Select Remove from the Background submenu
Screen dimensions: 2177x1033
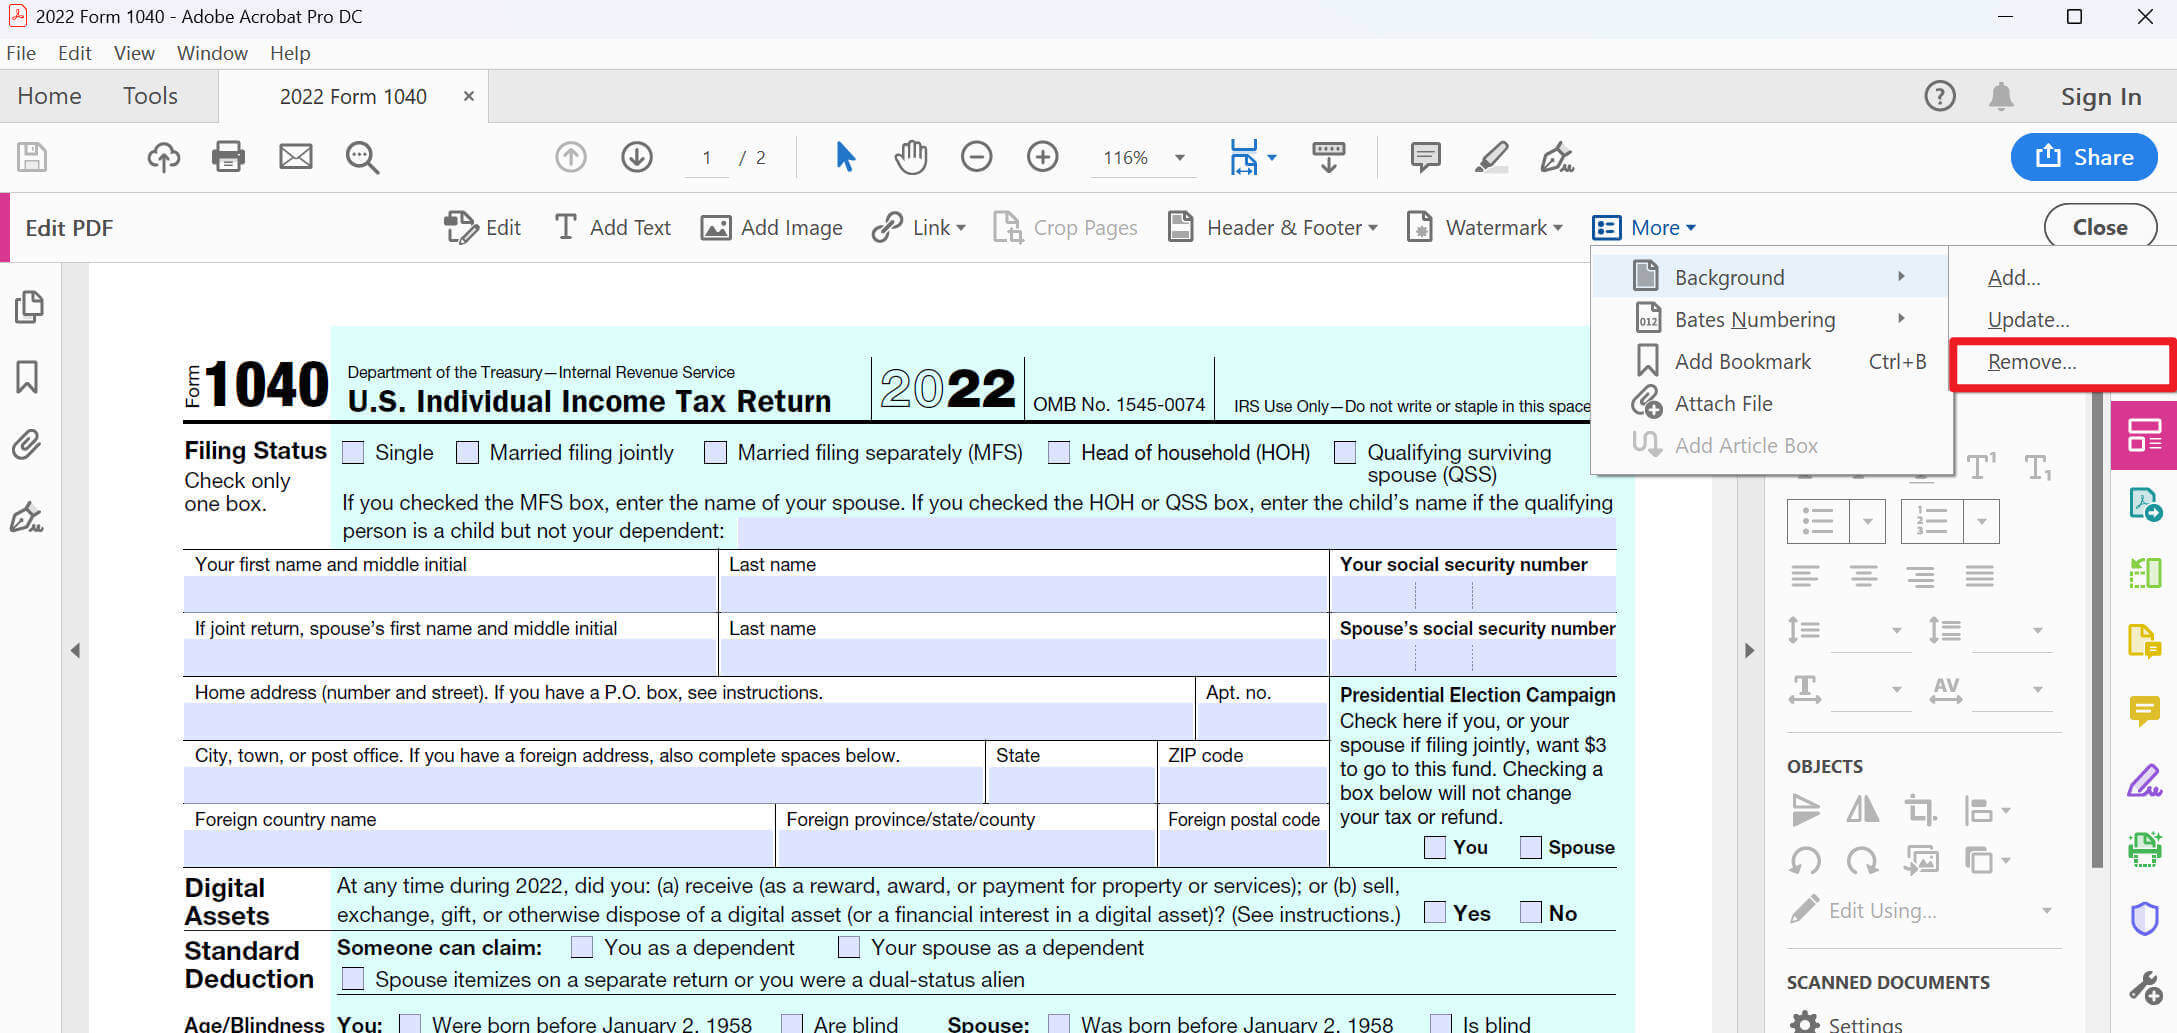pos(2032,361)
